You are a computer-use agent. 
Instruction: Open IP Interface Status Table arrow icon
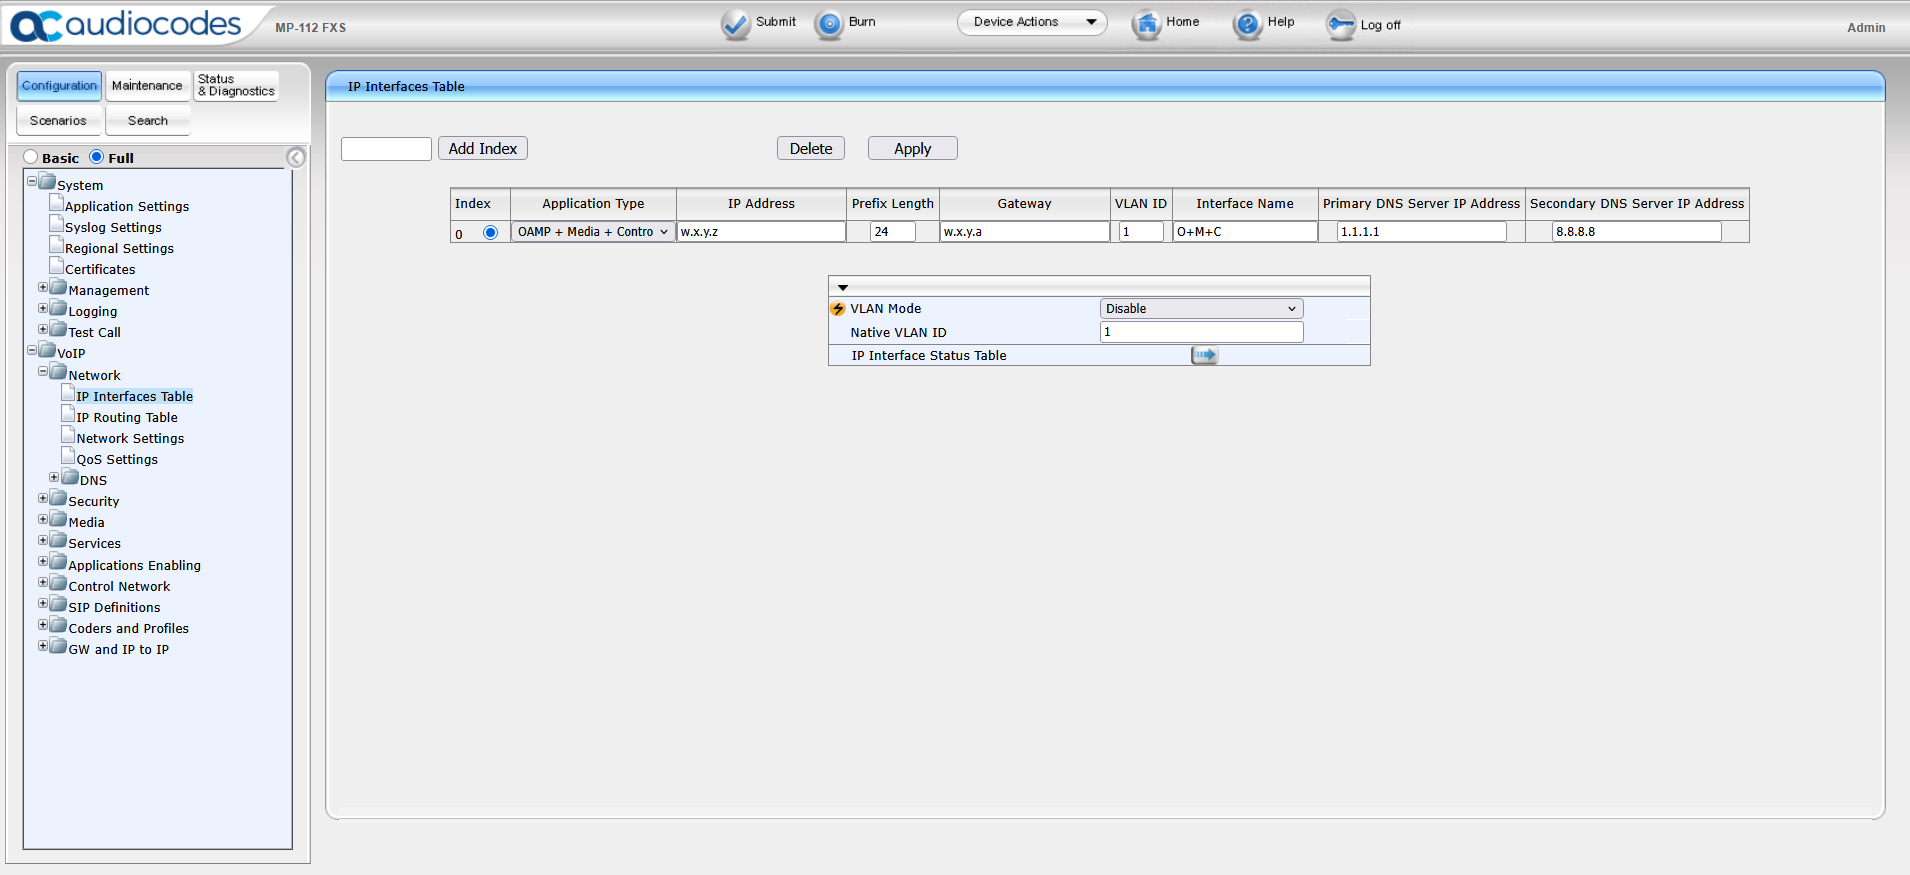pos(1204,355)
